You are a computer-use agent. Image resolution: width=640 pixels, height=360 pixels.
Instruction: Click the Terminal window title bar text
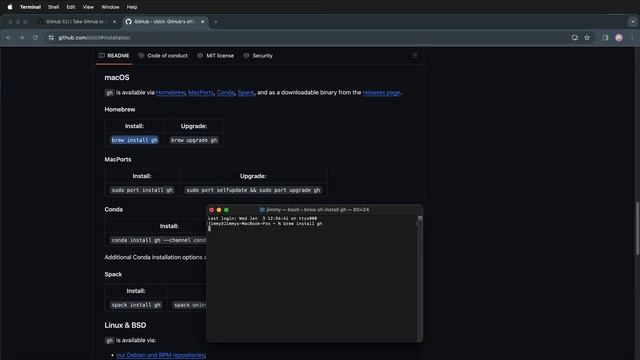click(x=317, y=210)
